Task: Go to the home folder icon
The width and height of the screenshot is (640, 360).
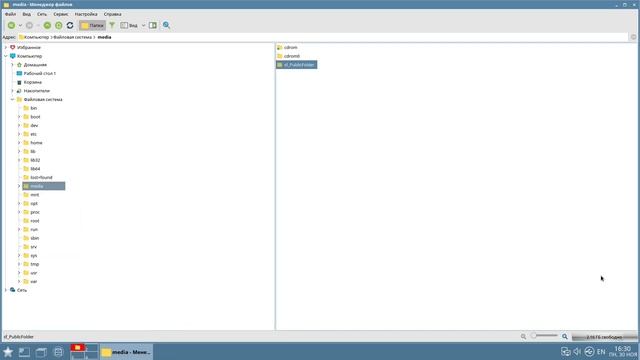Action: 59,25
